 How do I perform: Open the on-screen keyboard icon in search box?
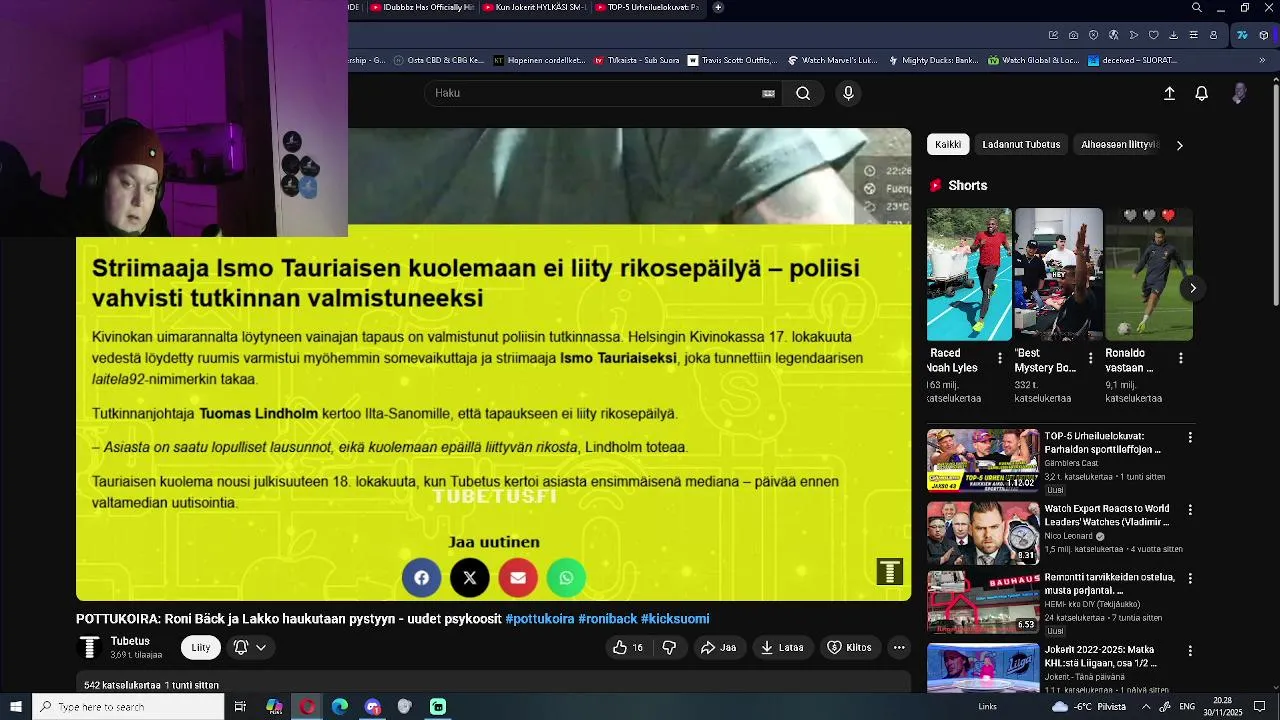coord(768,93)
